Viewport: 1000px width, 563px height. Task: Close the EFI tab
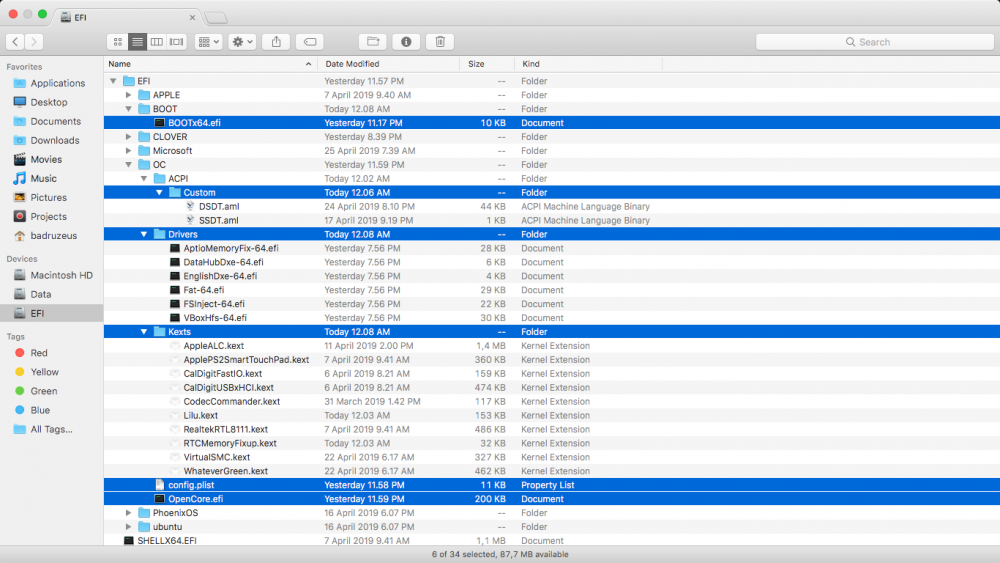pos(192,18)
